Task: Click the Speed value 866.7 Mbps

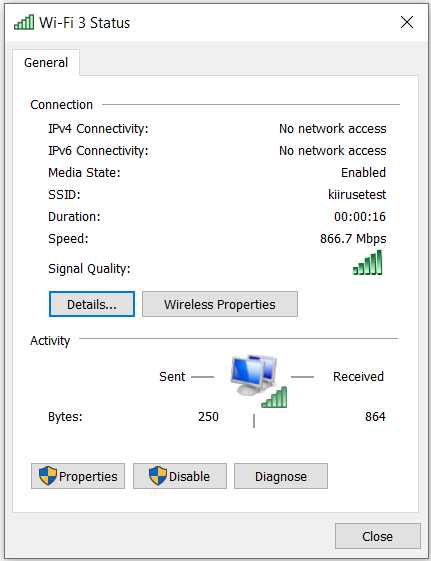Action: coord(353,239)
